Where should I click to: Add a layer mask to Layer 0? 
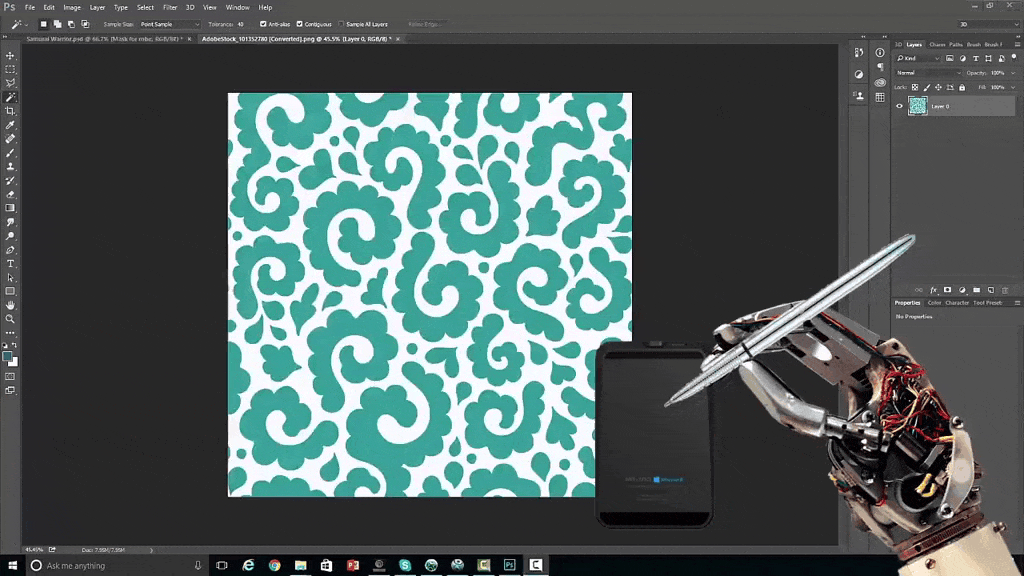pyautogui.click(x=946, y=290)
